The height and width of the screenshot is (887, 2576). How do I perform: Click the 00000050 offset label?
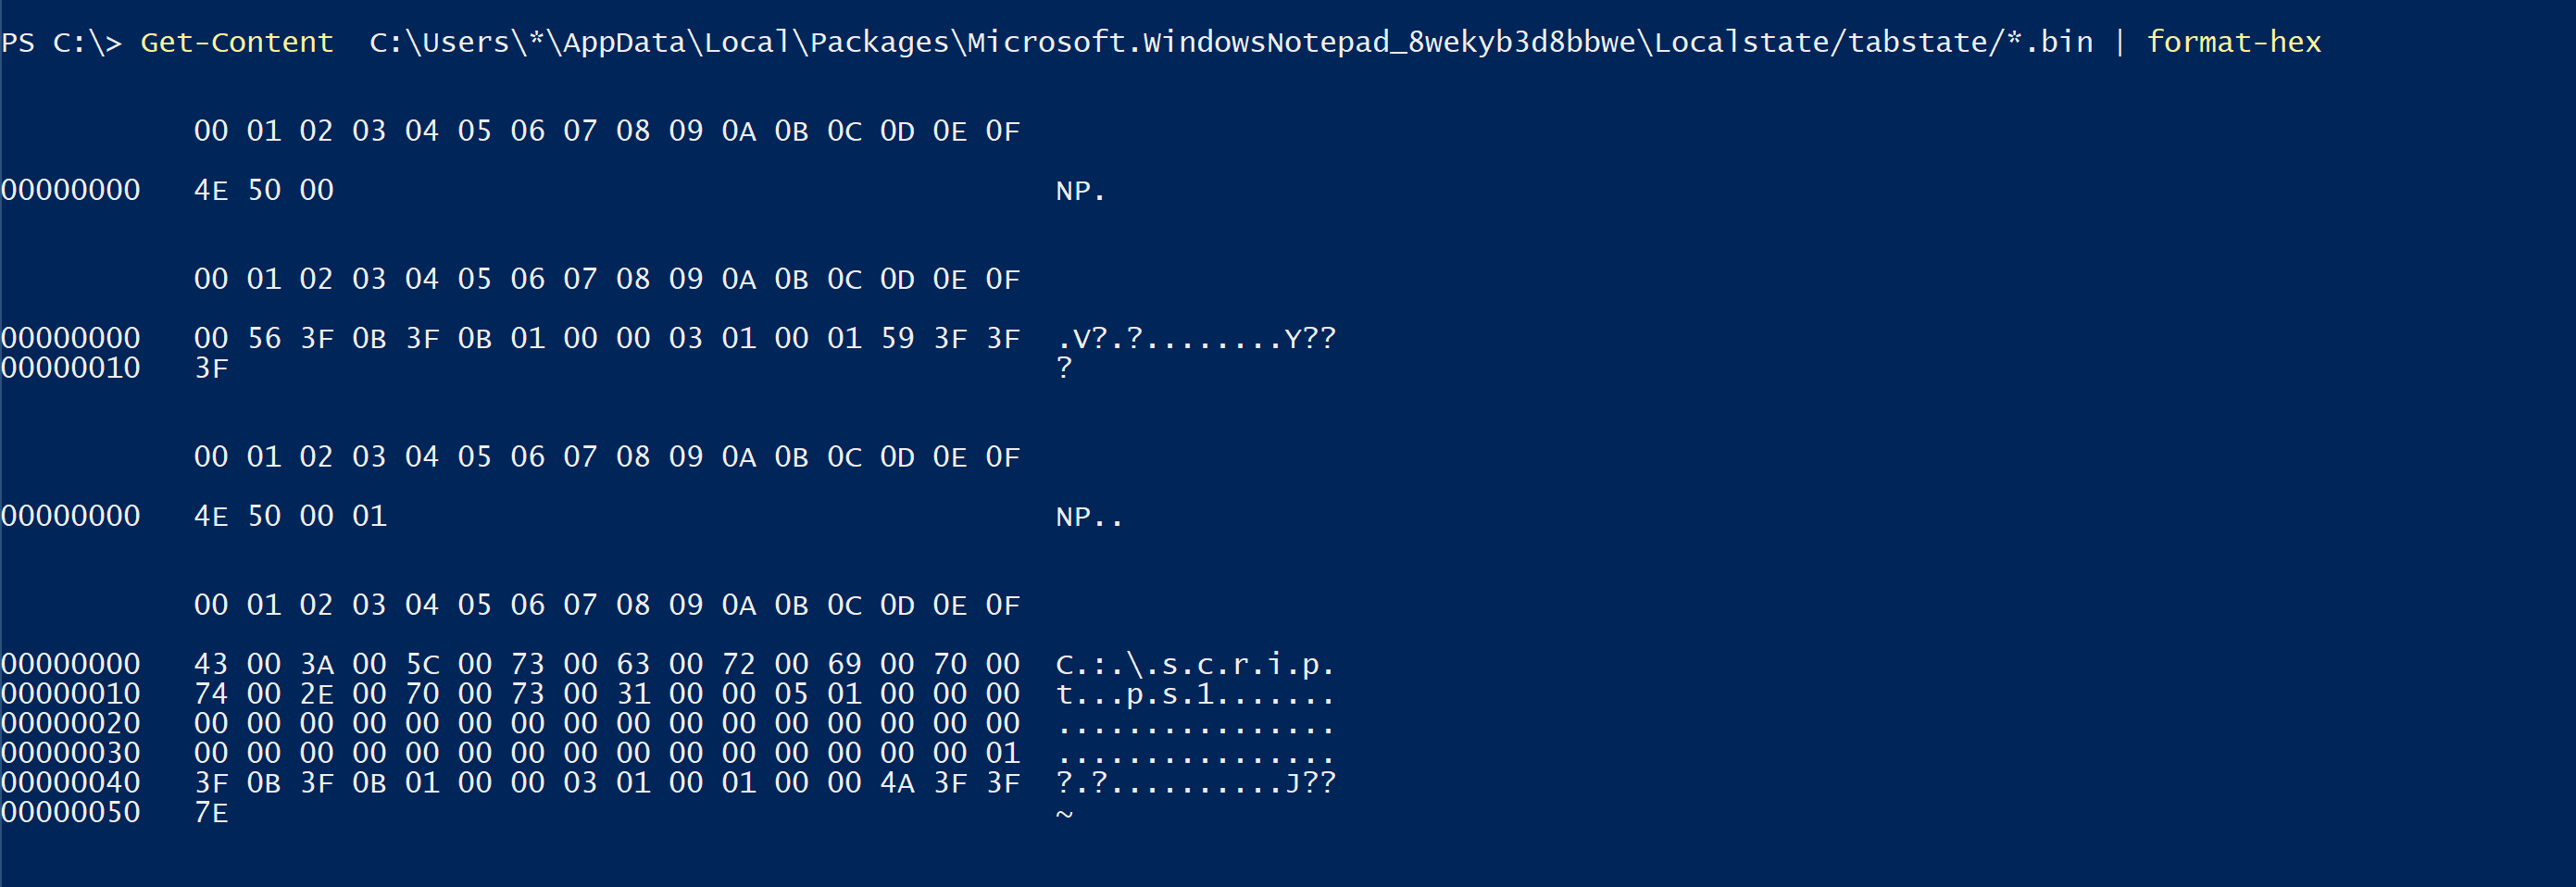pos(70,813)
